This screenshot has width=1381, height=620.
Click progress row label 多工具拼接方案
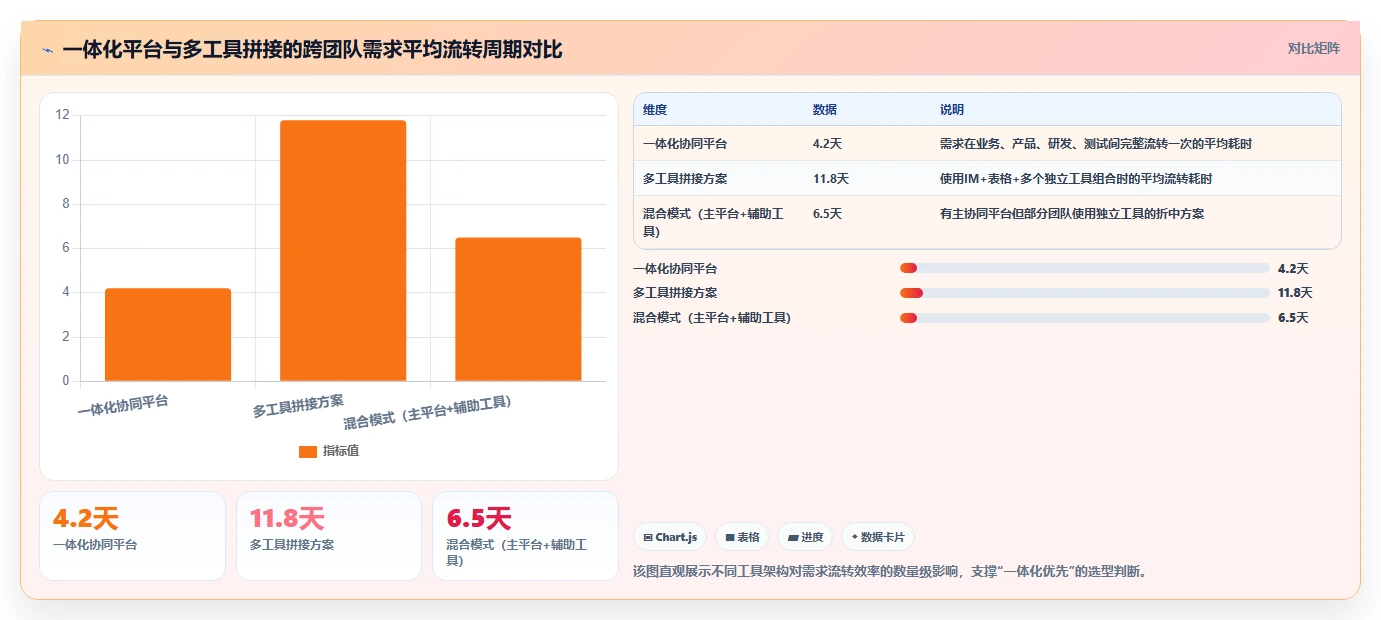coord(675,293)
